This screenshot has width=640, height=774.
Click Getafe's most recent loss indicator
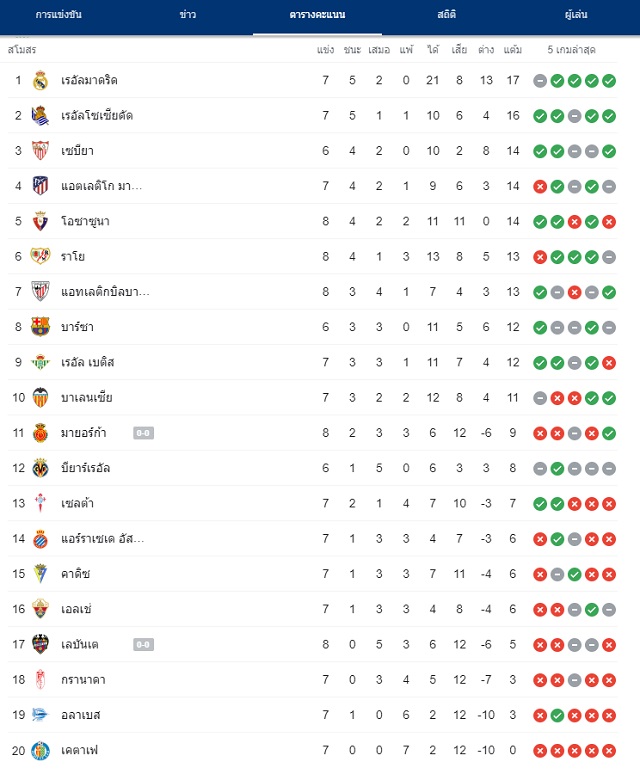[609, 751]
